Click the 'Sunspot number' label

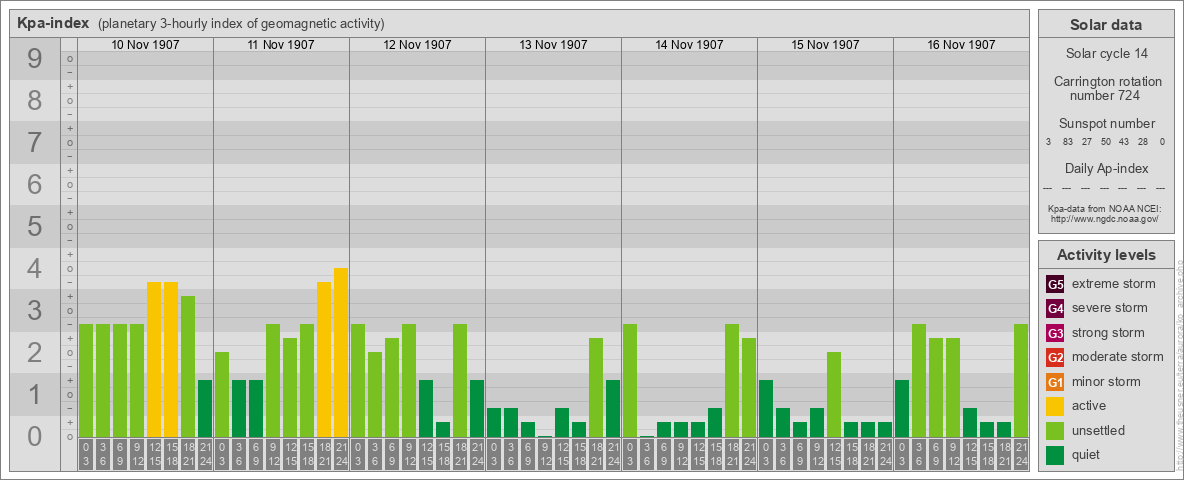(x=1106, y=124)
